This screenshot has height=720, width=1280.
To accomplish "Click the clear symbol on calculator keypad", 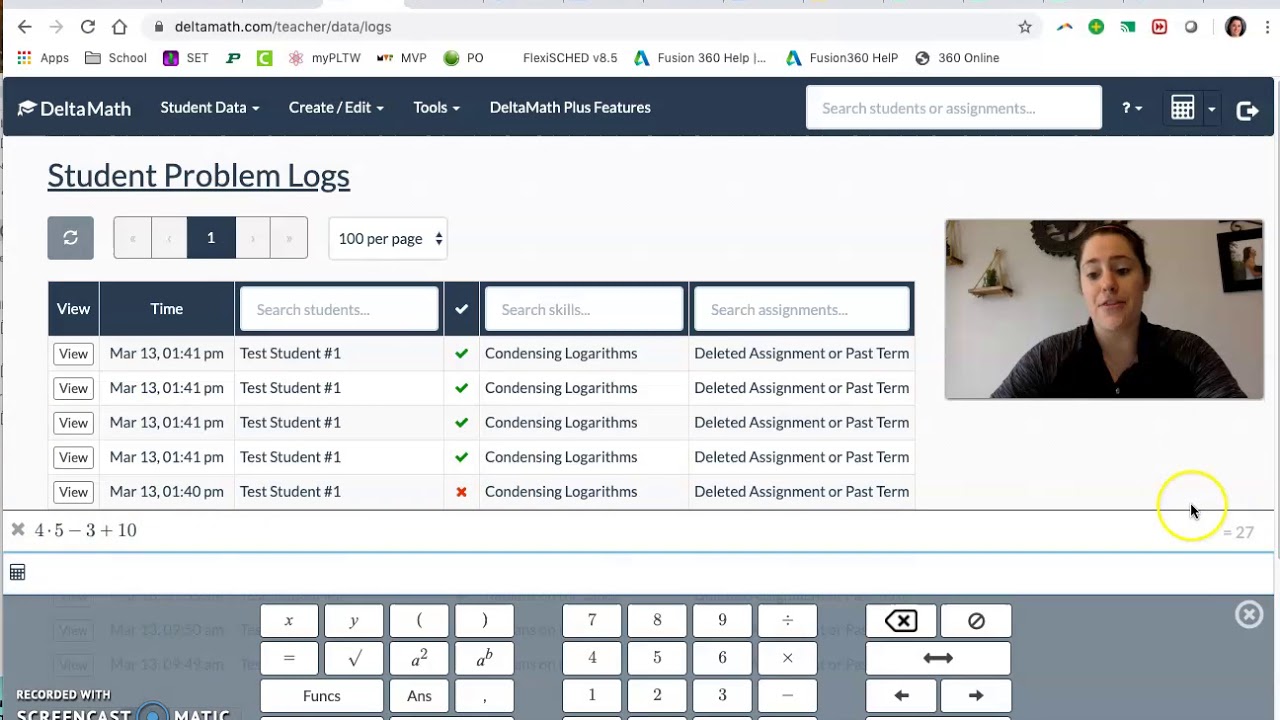I will coord(975,621).
